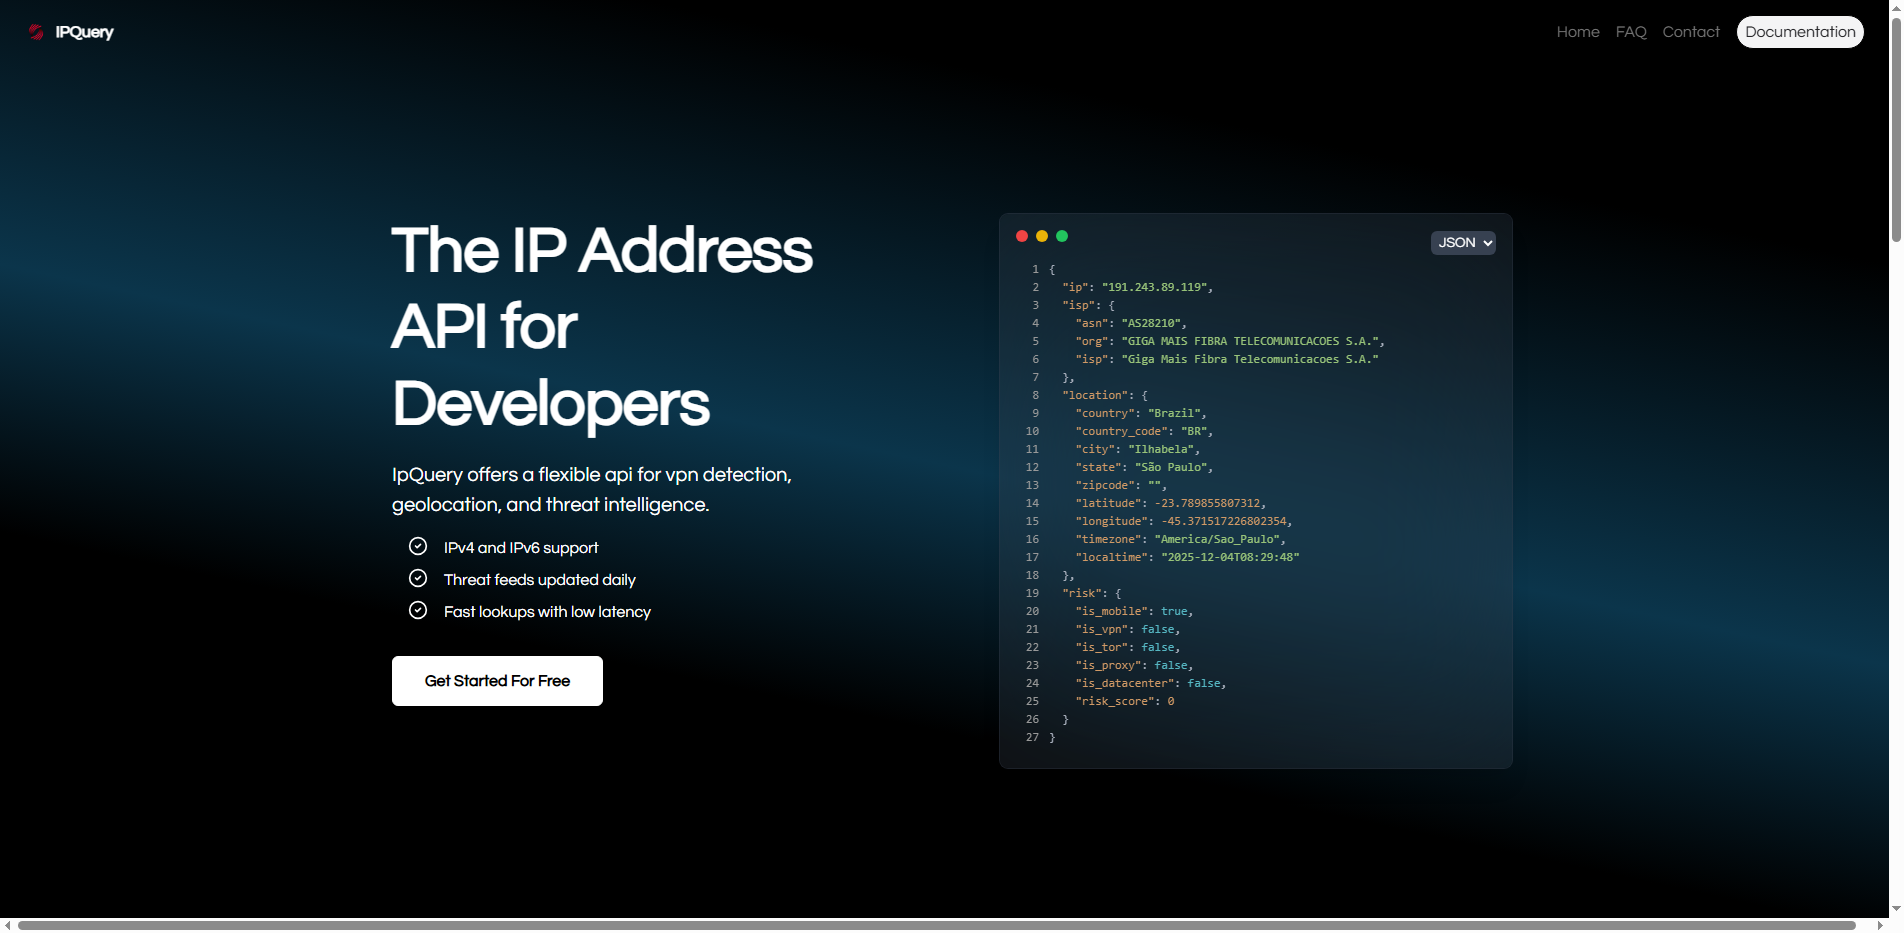
Task: Click the checkmark beside Threat feeds updated daily
Action: (x=418, y=578)
